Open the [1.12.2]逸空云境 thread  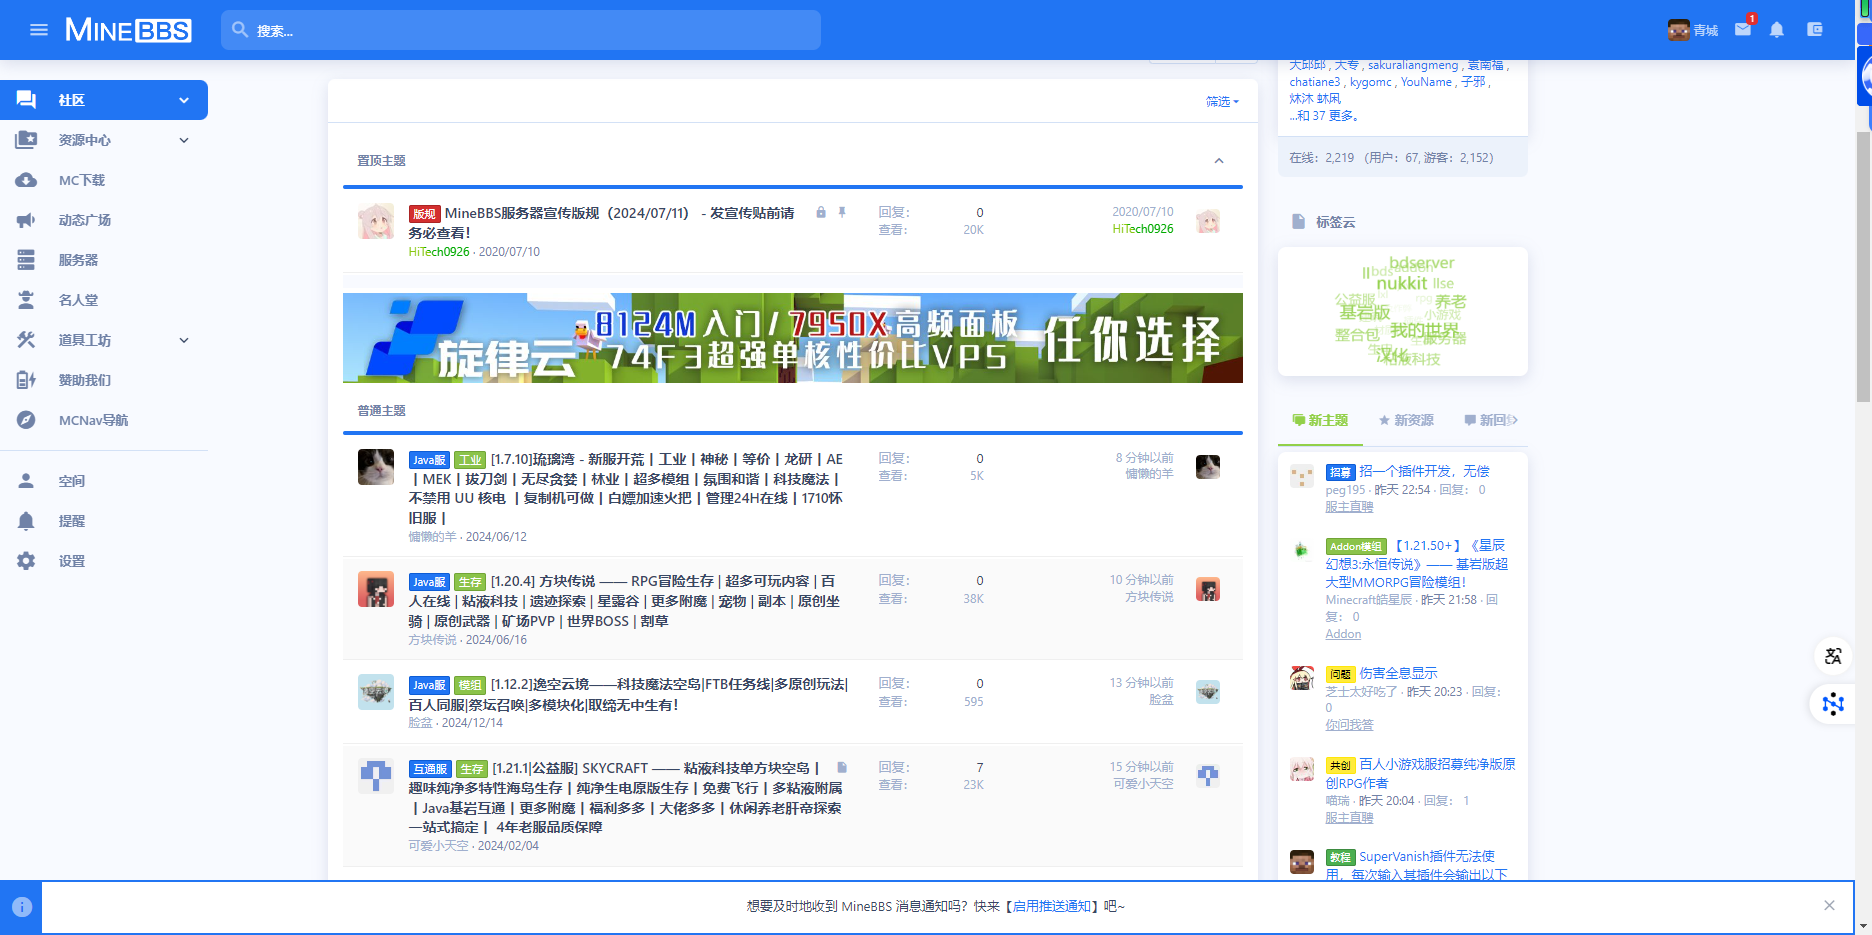(628, 694)
